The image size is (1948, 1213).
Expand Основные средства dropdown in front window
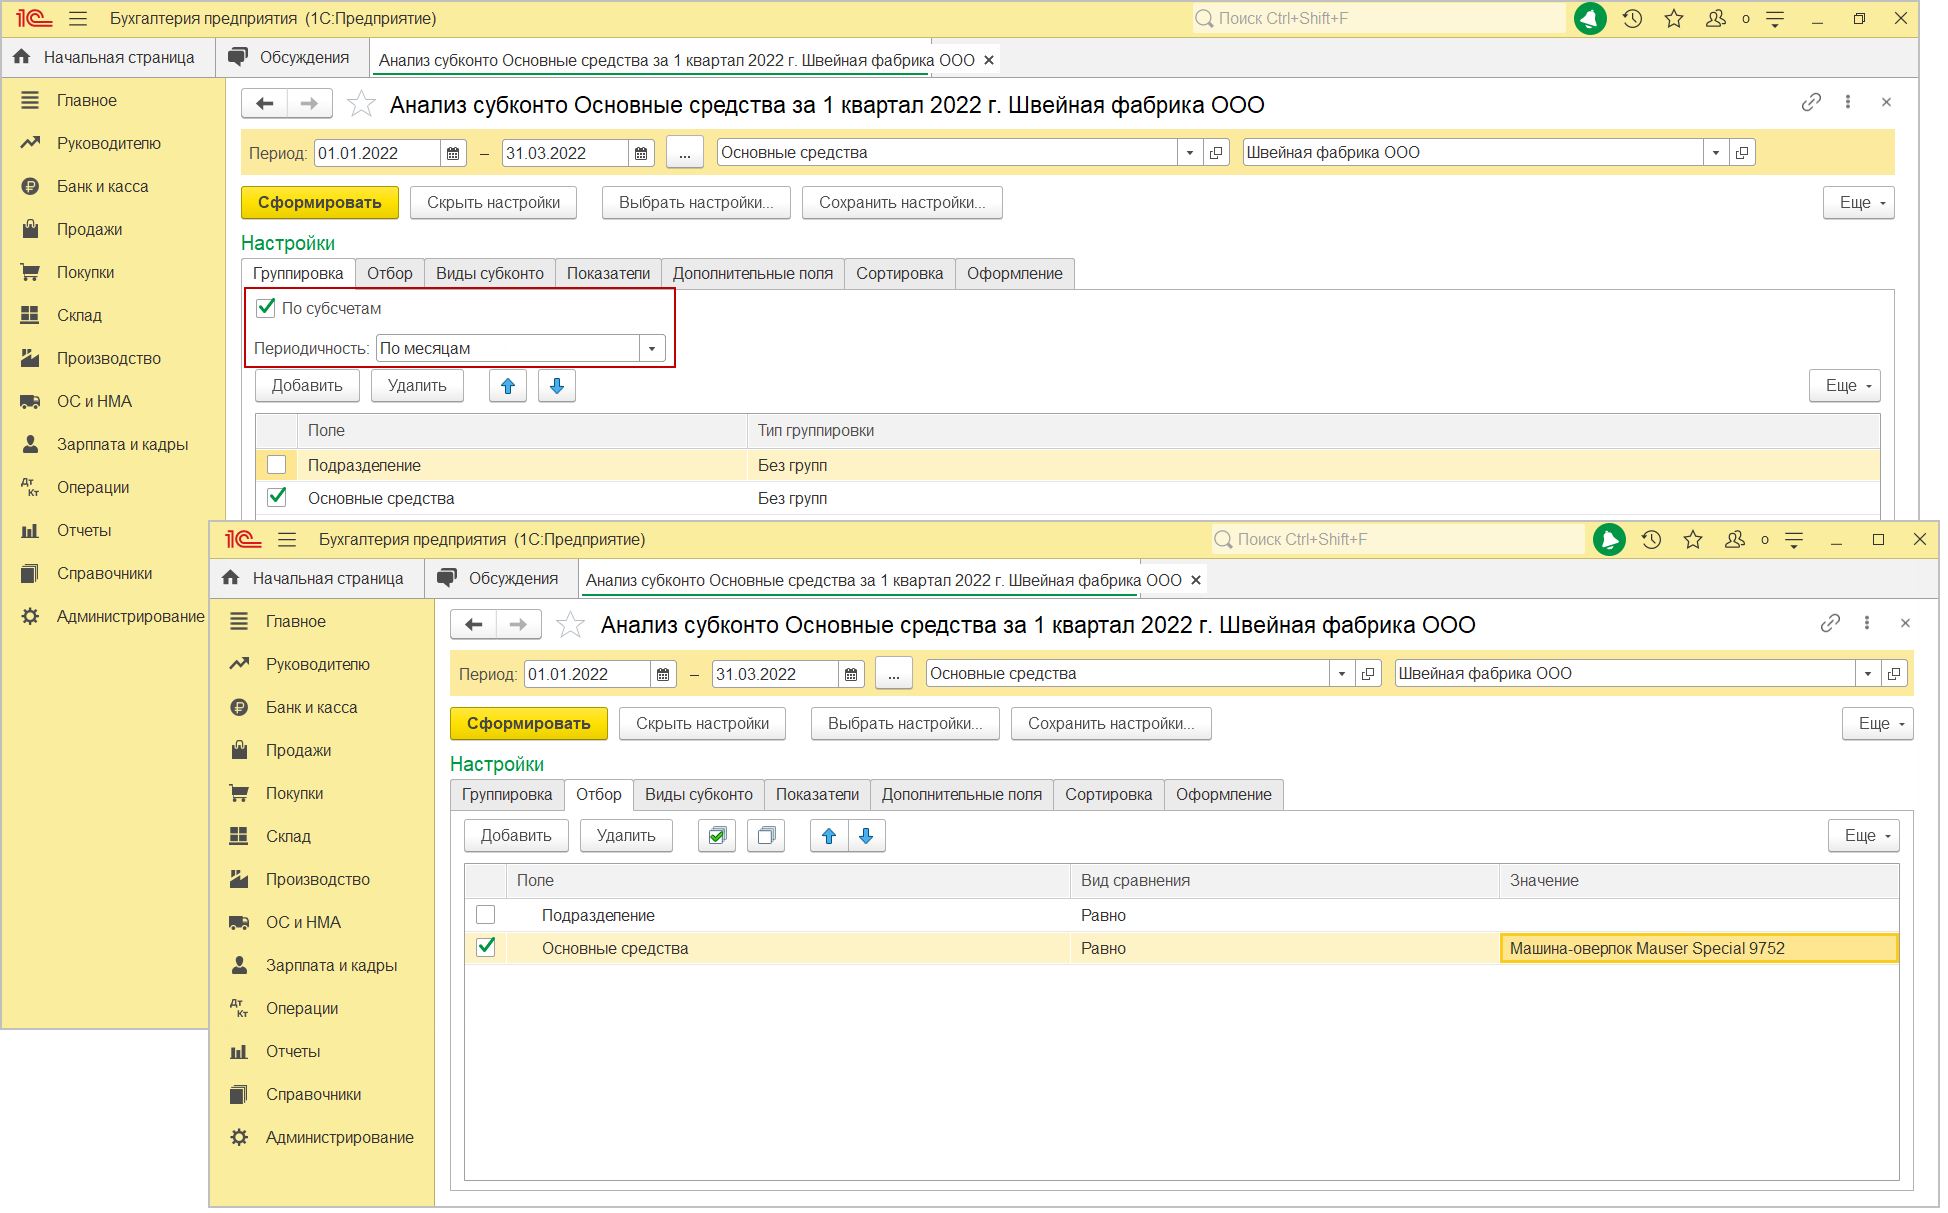coord(1342,674)
